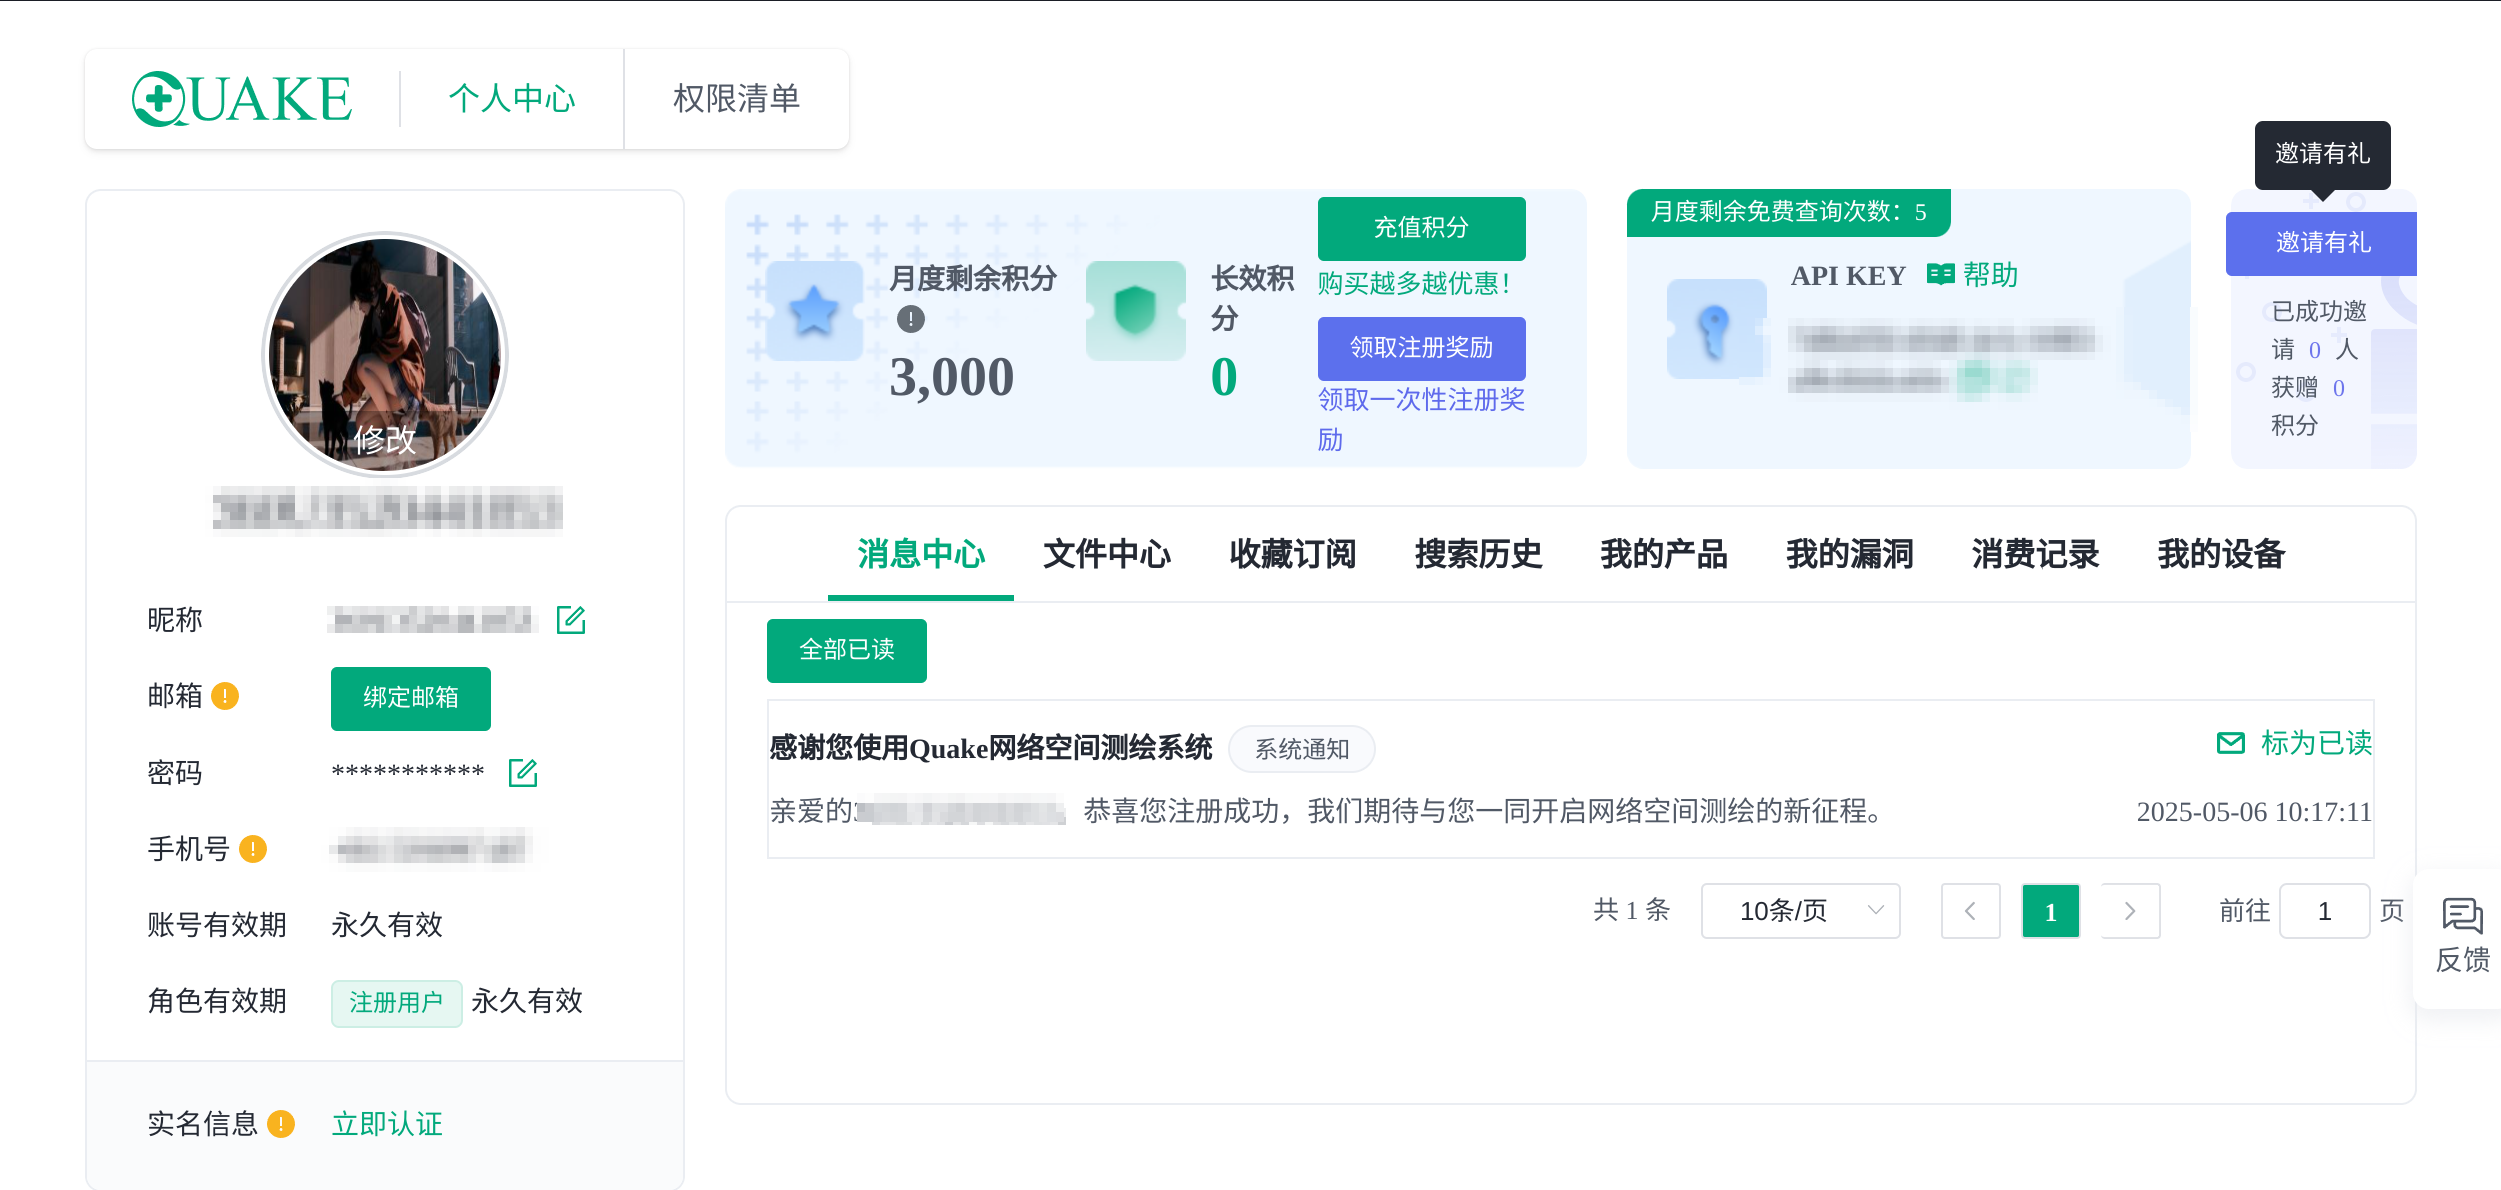Click the info icon under 月度剩余积分

[910, 319]
